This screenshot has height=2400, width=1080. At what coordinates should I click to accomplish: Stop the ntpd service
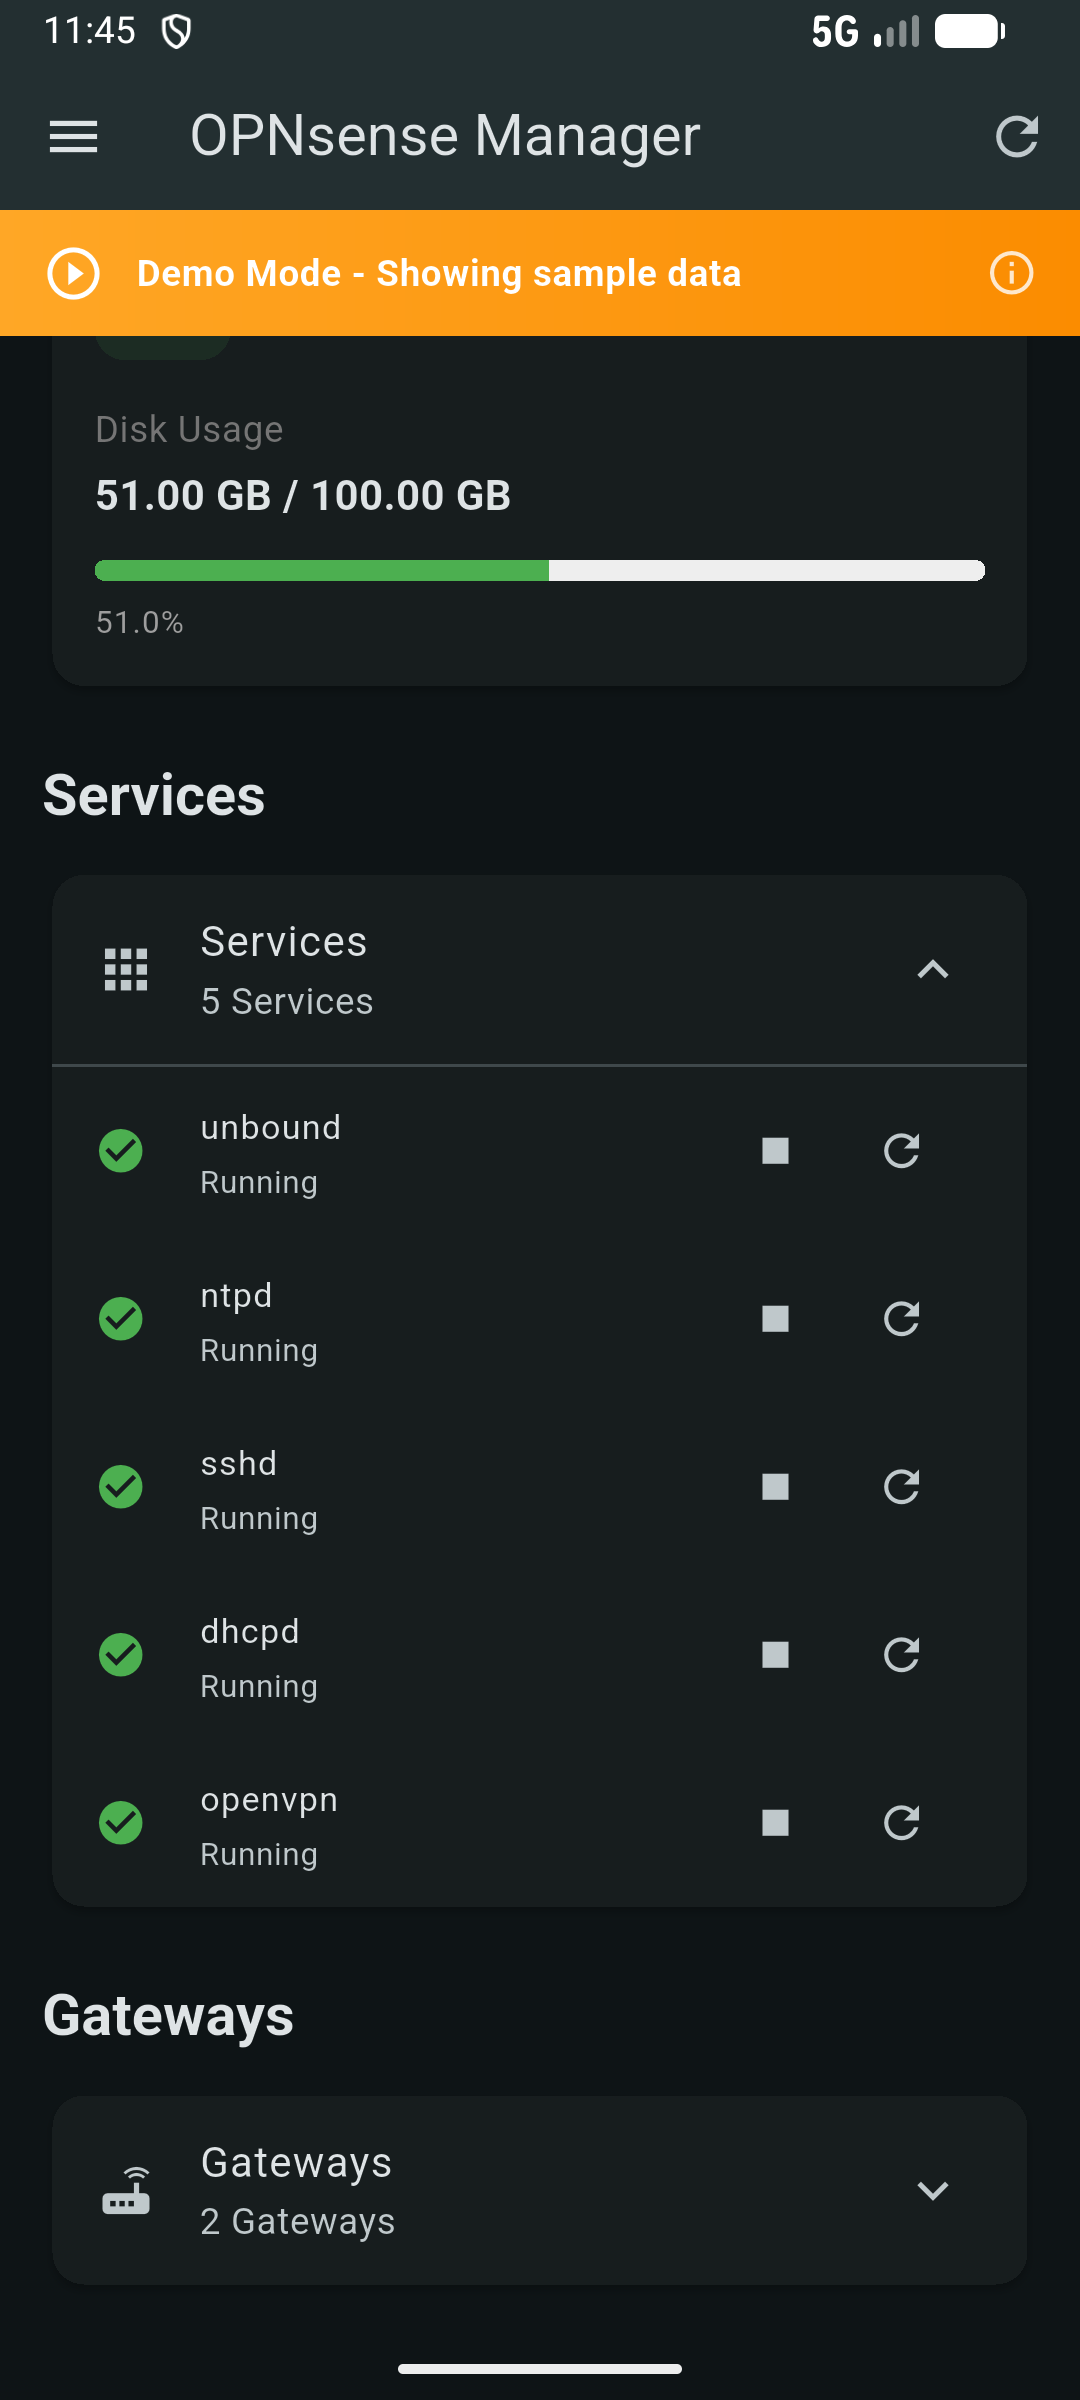[775, 1319]
